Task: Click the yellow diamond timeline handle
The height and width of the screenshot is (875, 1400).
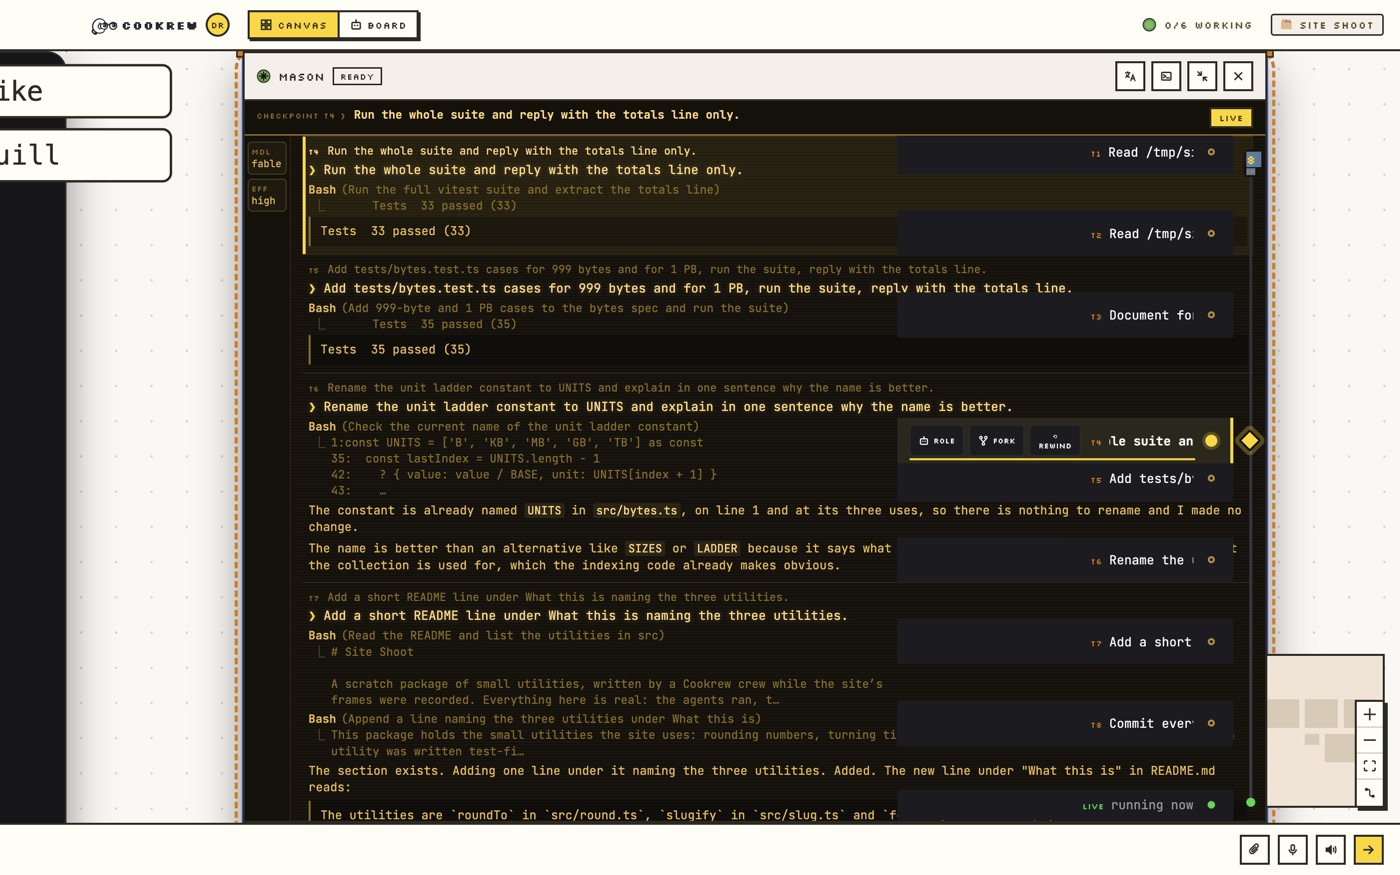Action: [x=1249, y=441]
